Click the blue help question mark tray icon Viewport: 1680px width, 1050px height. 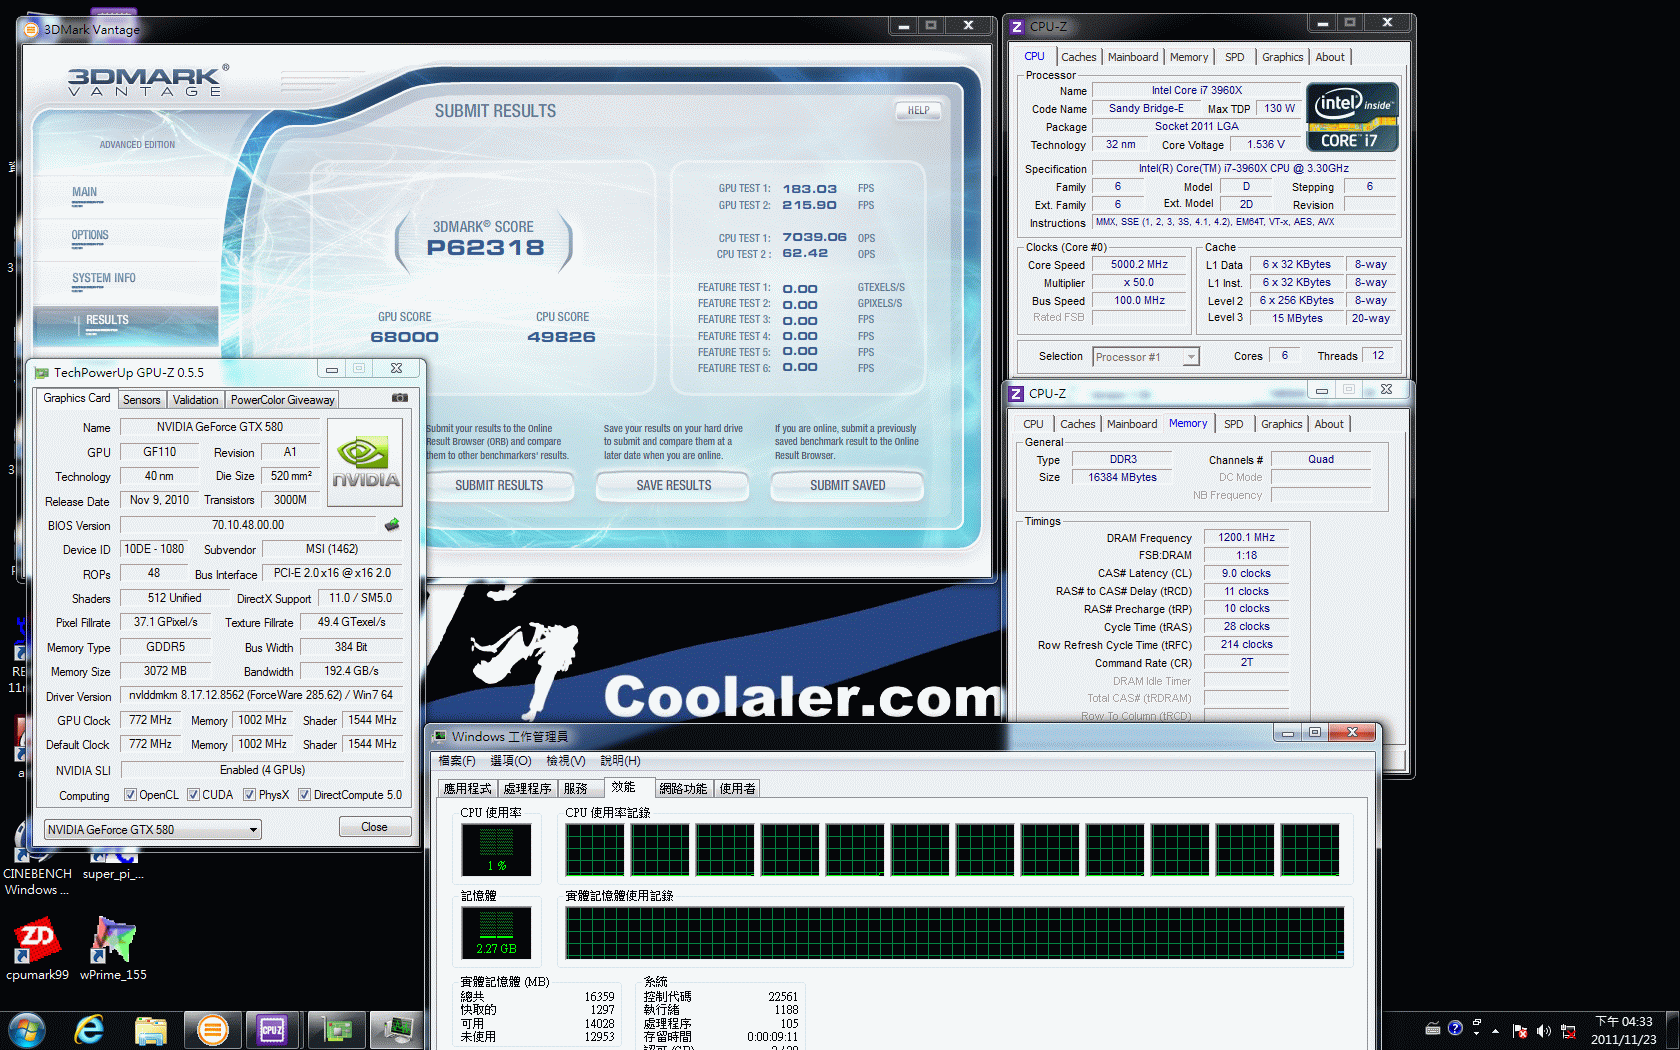(x=1455, y=1027)
